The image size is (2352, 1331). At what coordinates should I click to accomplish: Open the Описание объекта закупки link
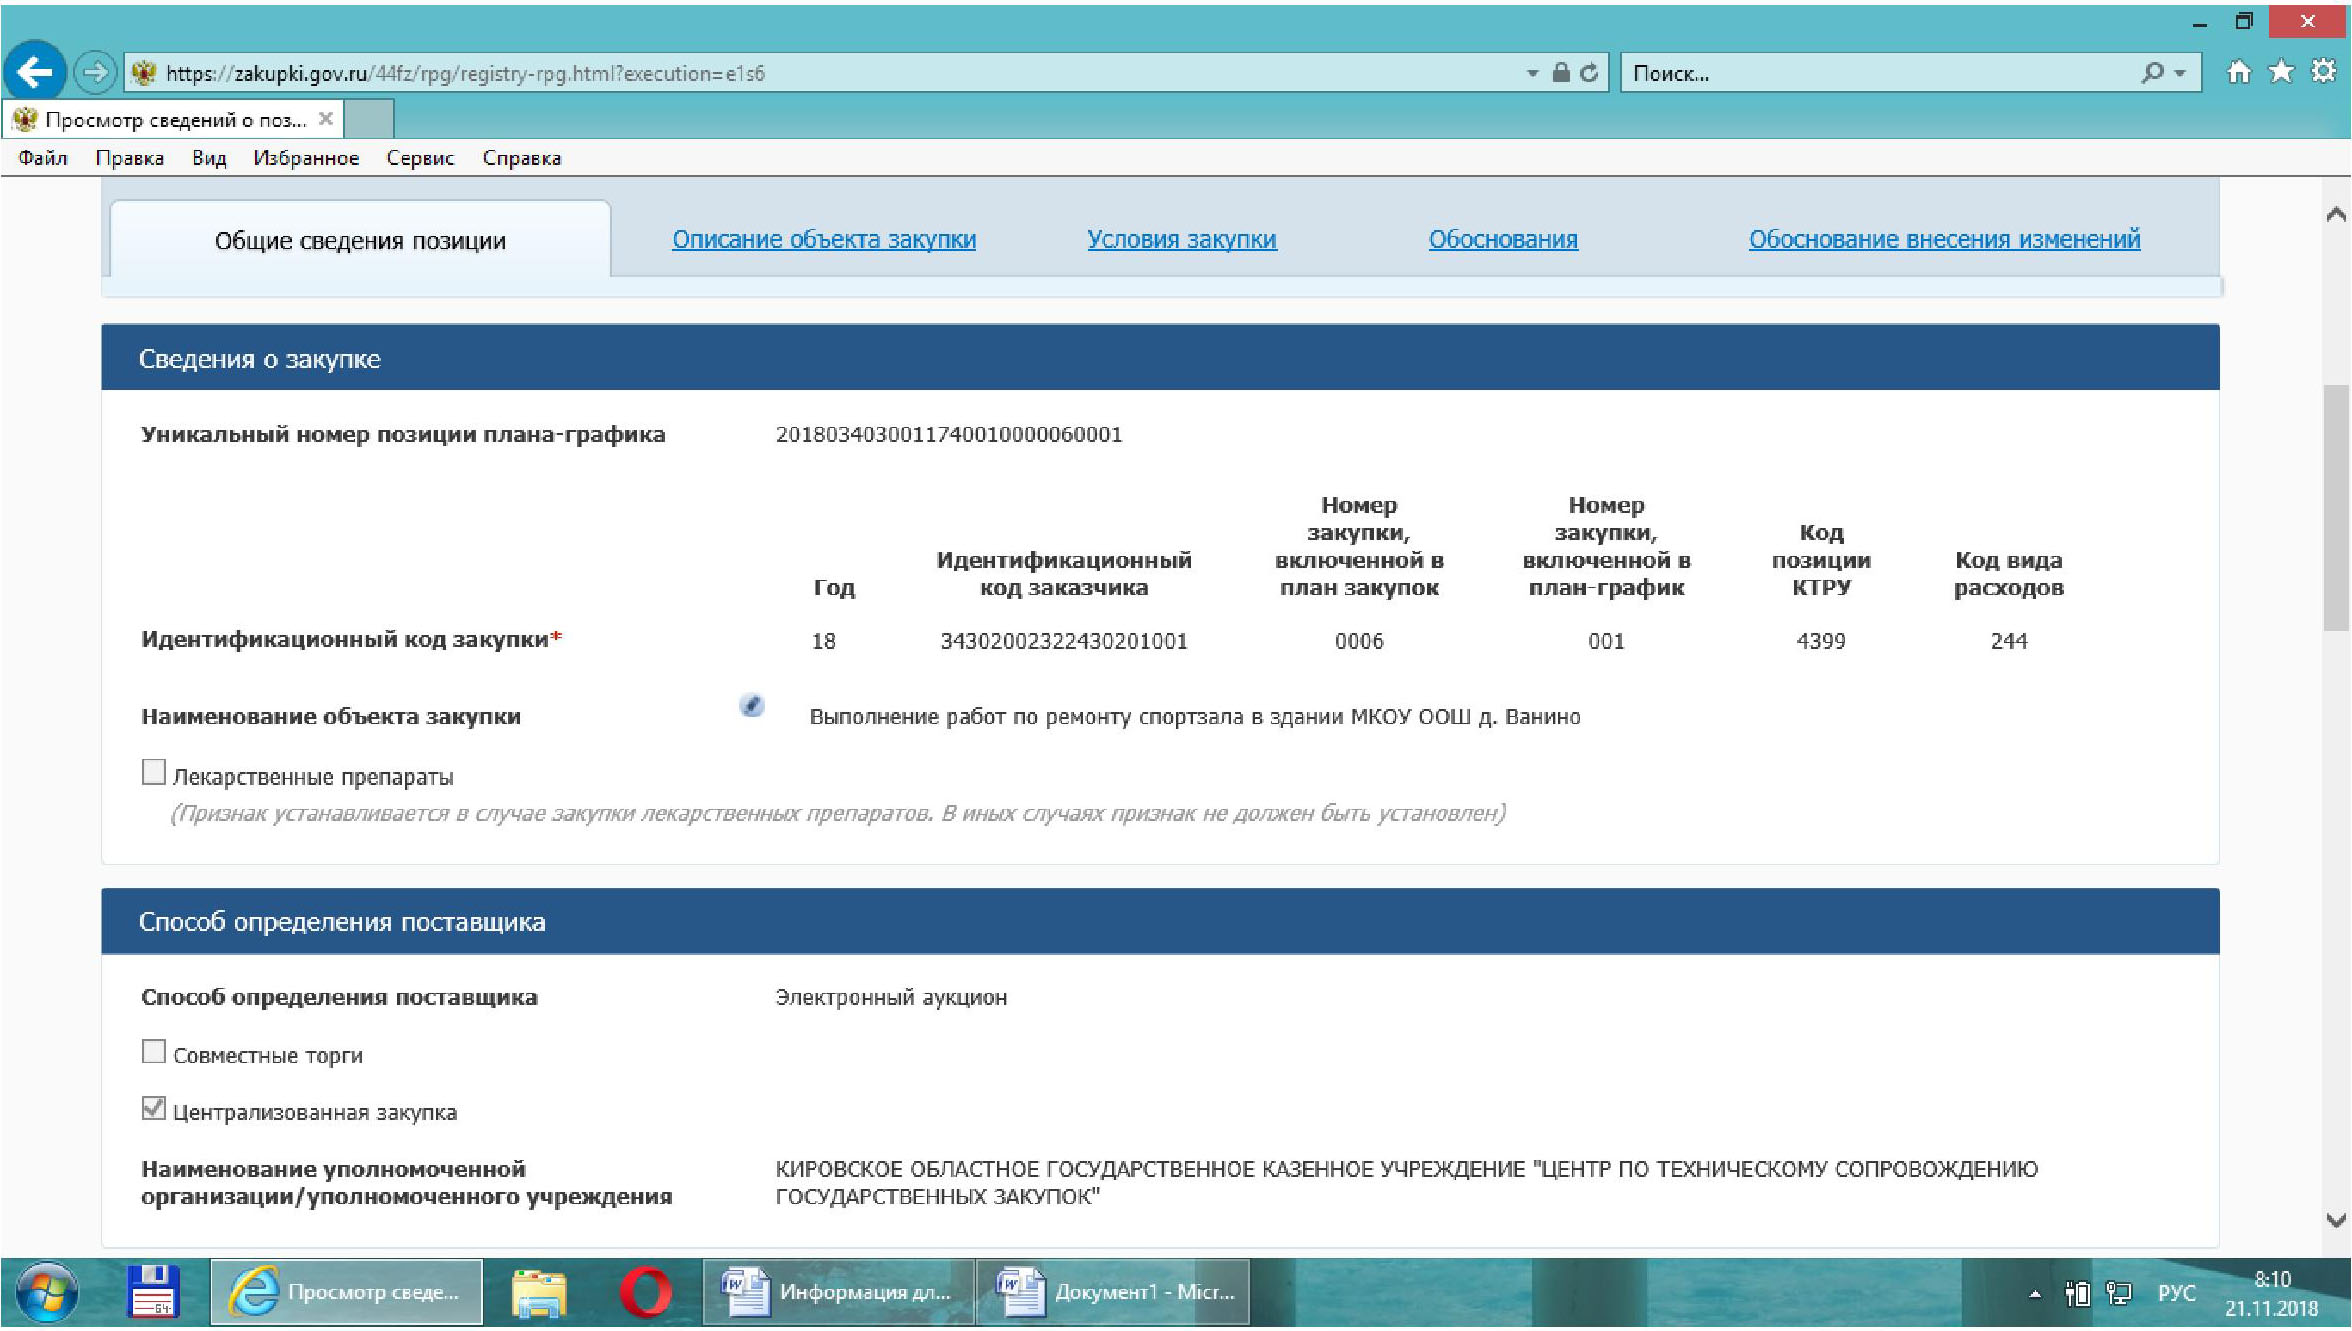point(824,239)
